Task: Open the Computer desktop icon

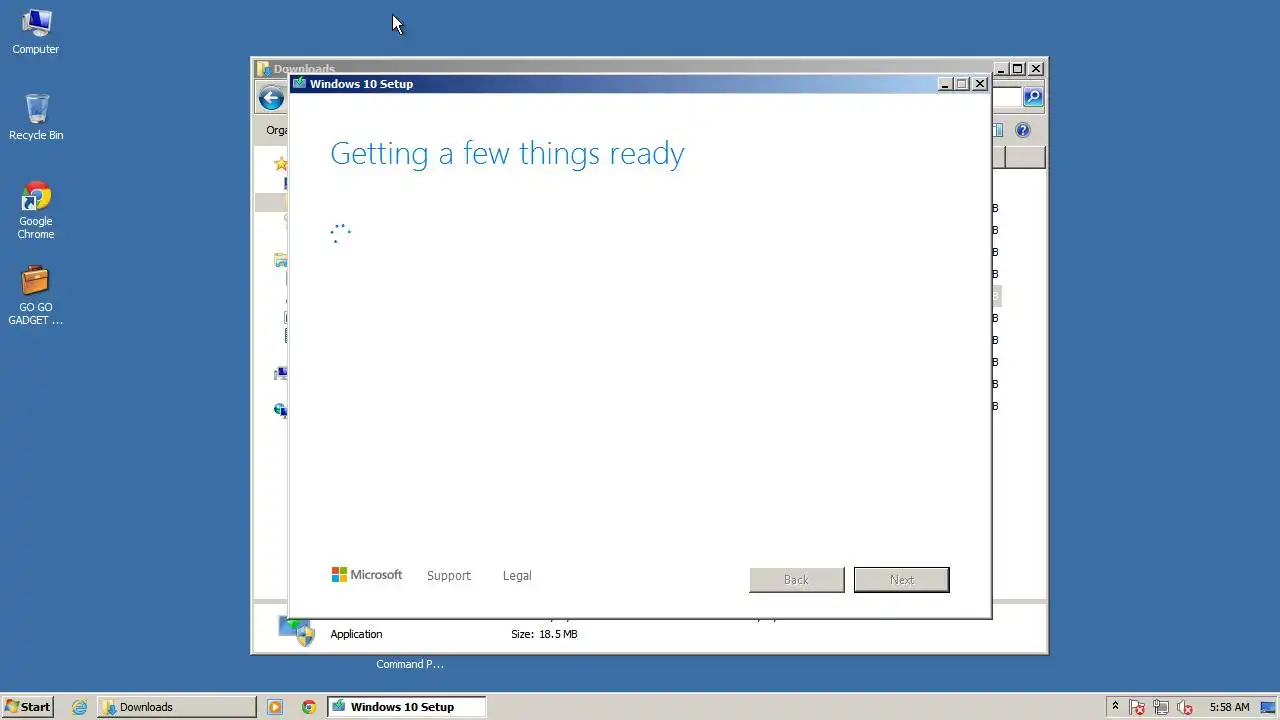Action: coord(36,31)
